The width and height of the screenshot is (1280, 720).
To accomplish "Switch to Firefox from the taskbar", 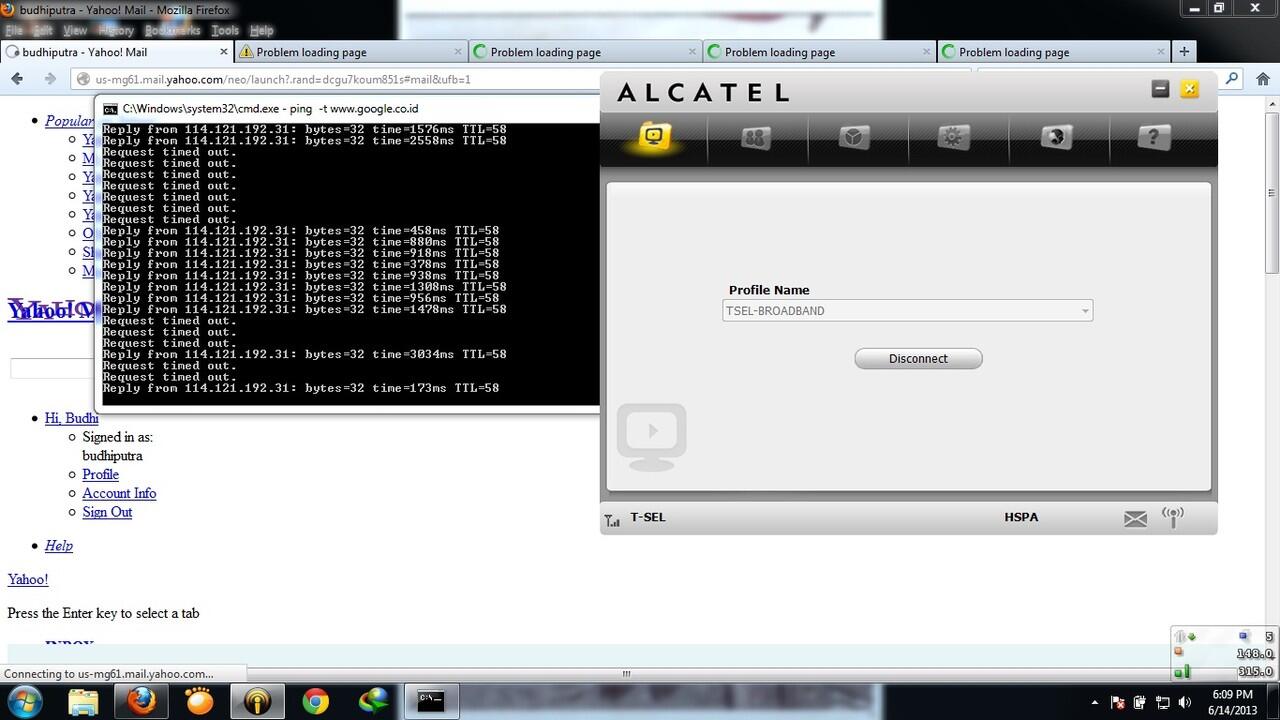I will [141, 700].
